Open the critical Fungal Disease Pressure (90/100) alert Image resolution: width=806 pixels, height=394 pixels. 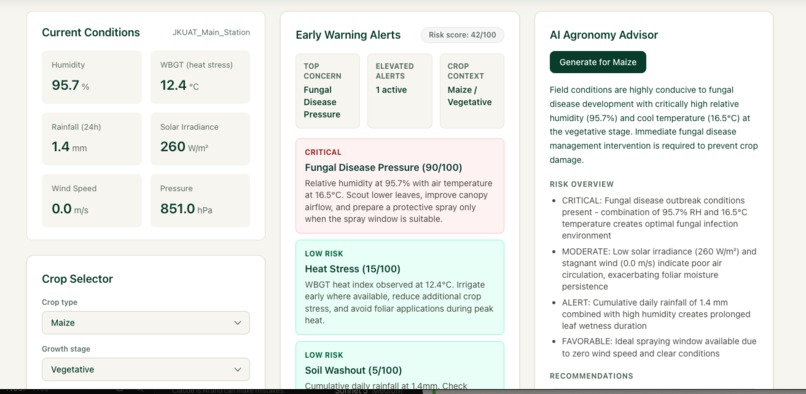pos(400,186)
